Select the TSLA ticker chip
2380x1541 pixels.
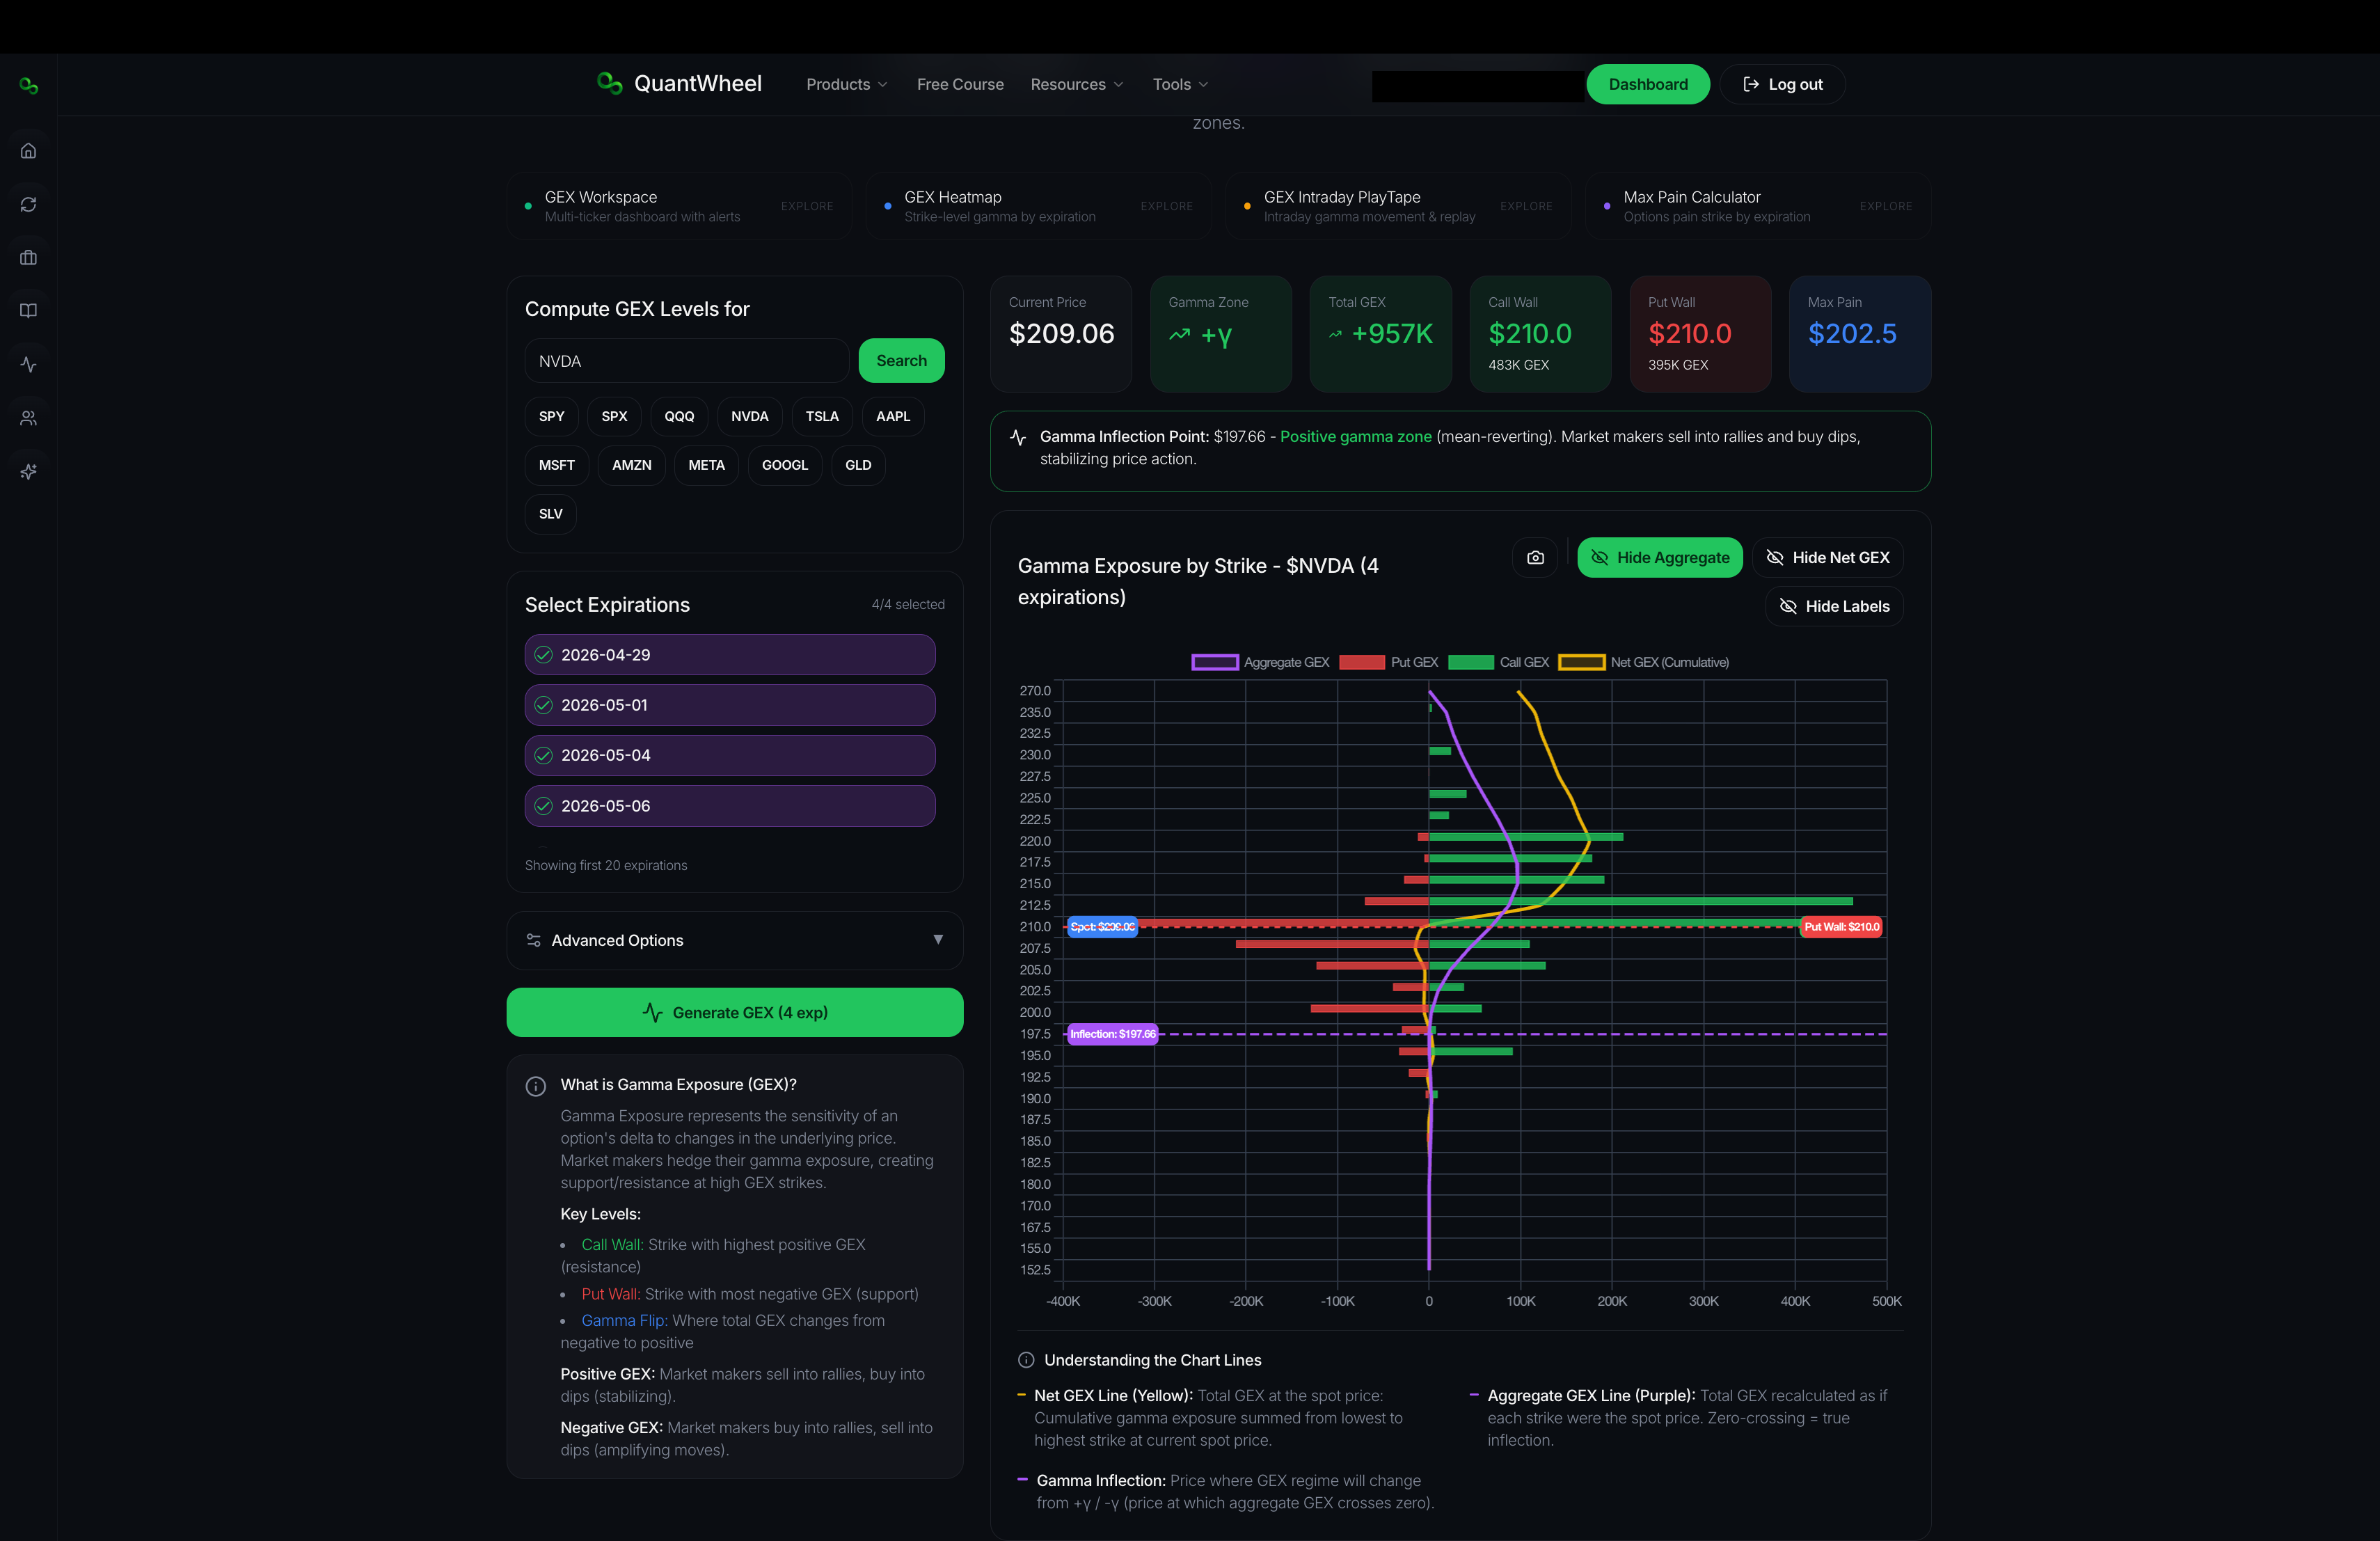tap(822, 416)
